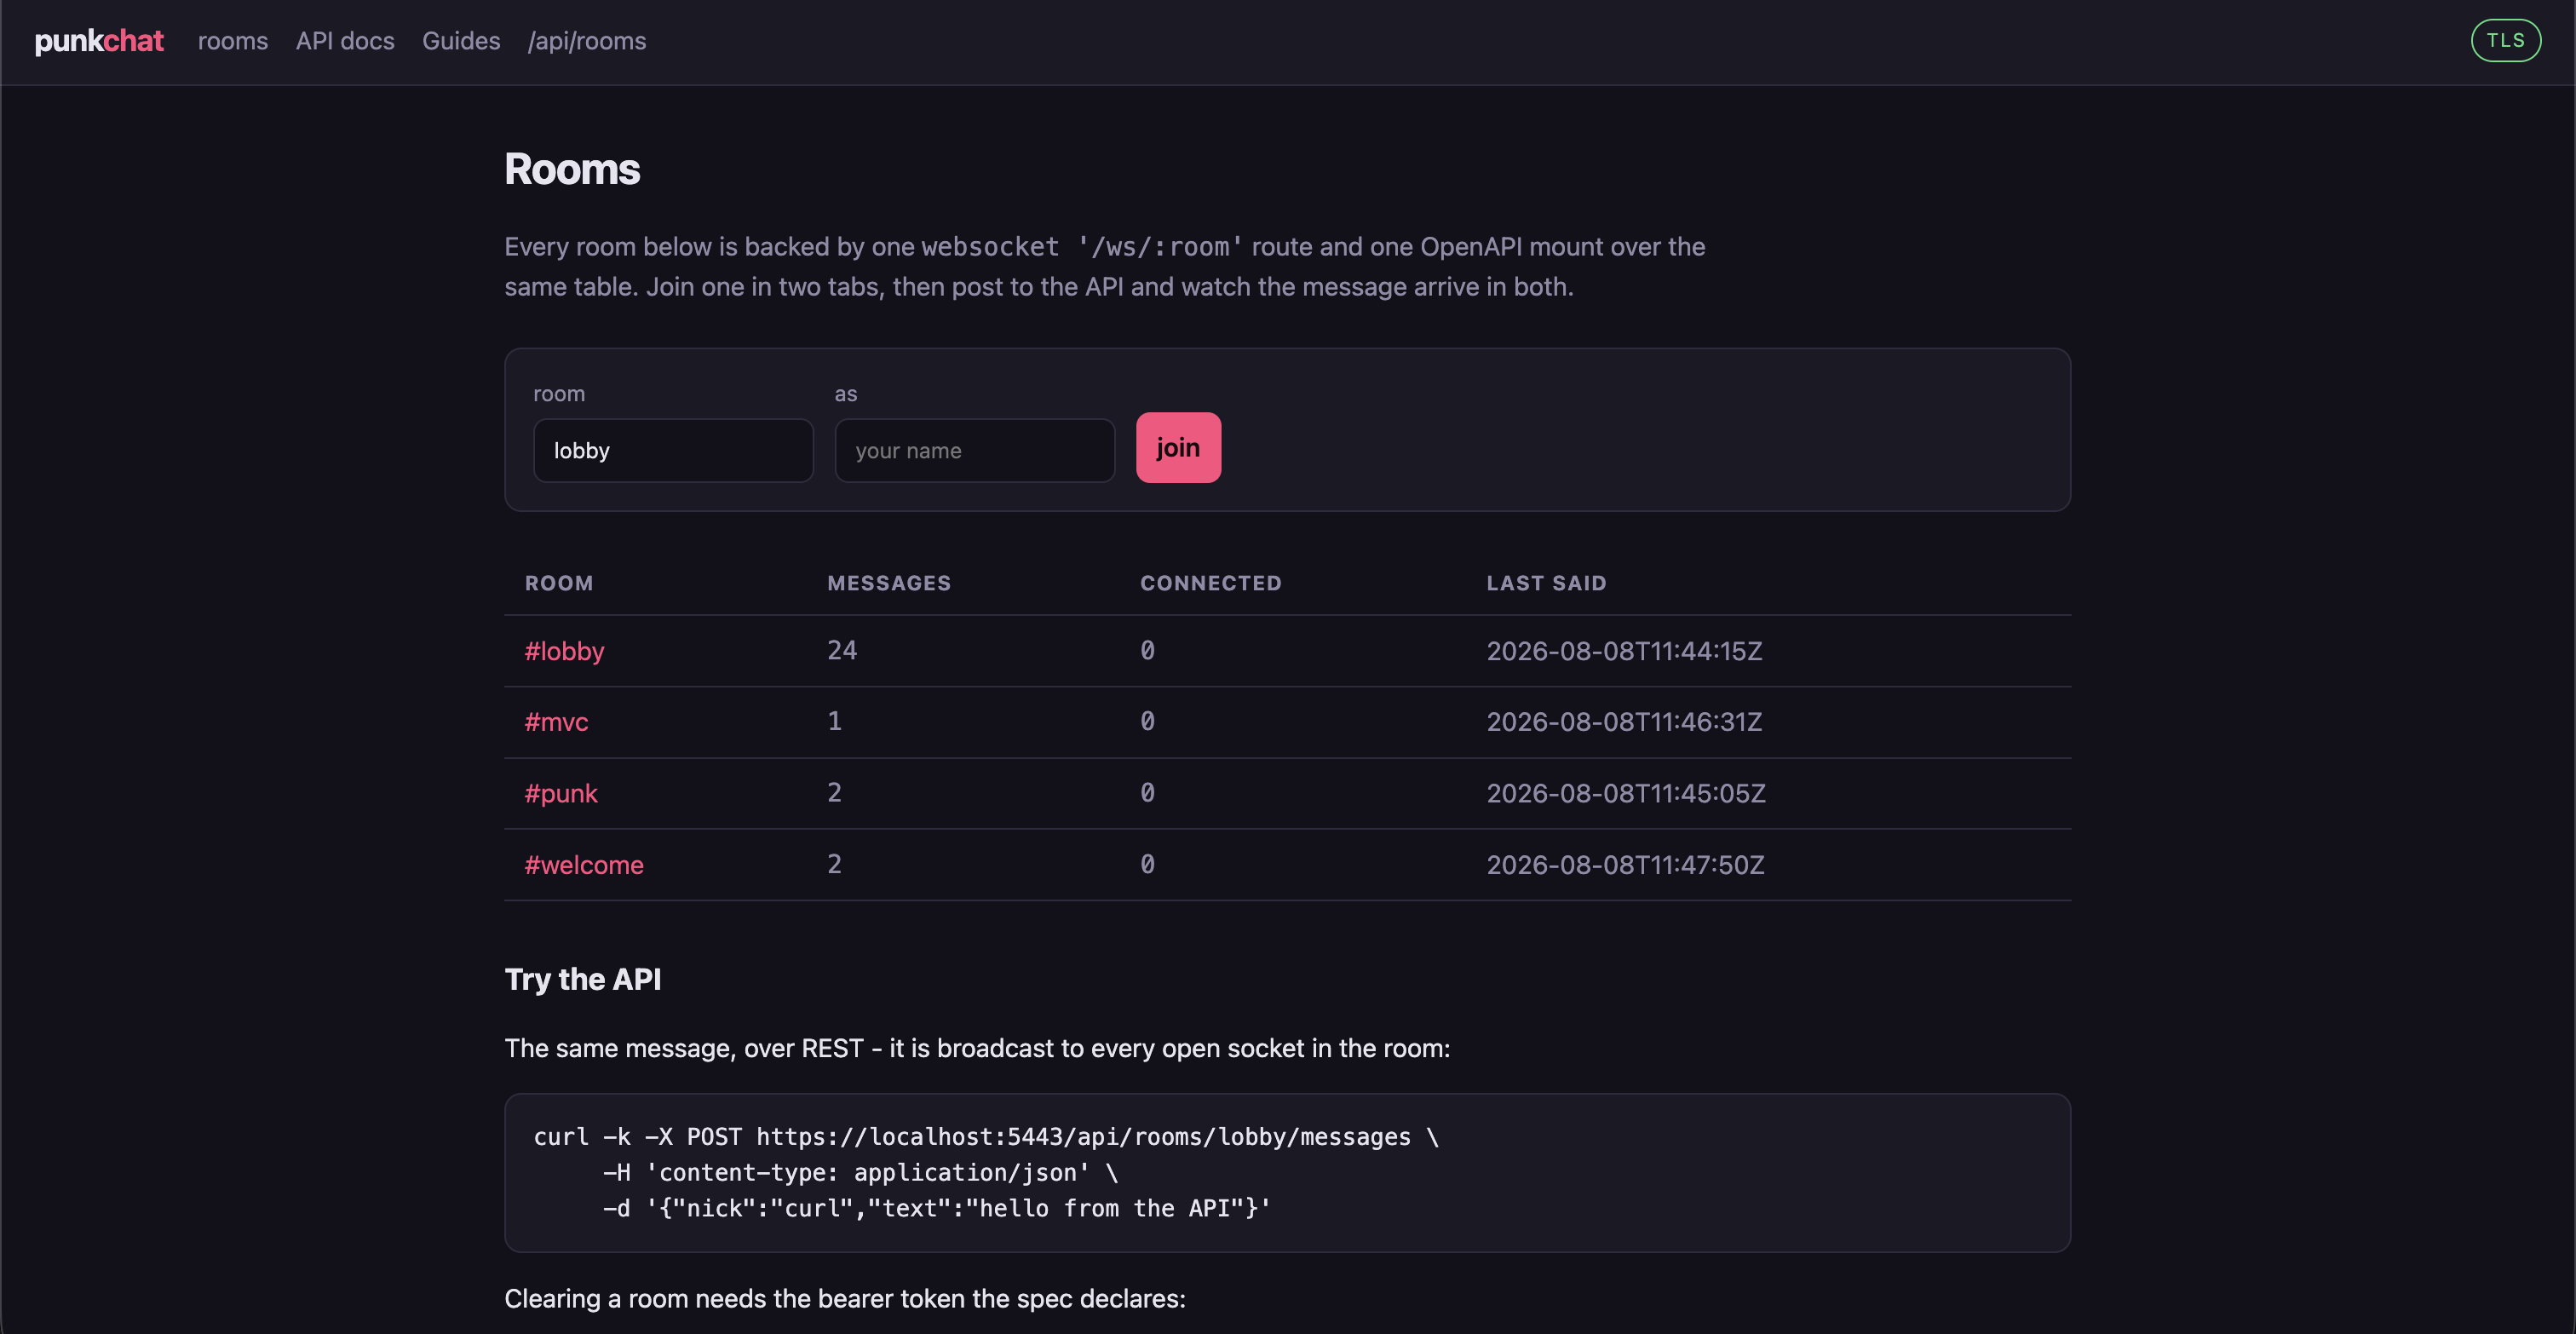Viewport: 2576px width, 1334px height.
Task: Click the 'room' field label
Action: point(559,394)
